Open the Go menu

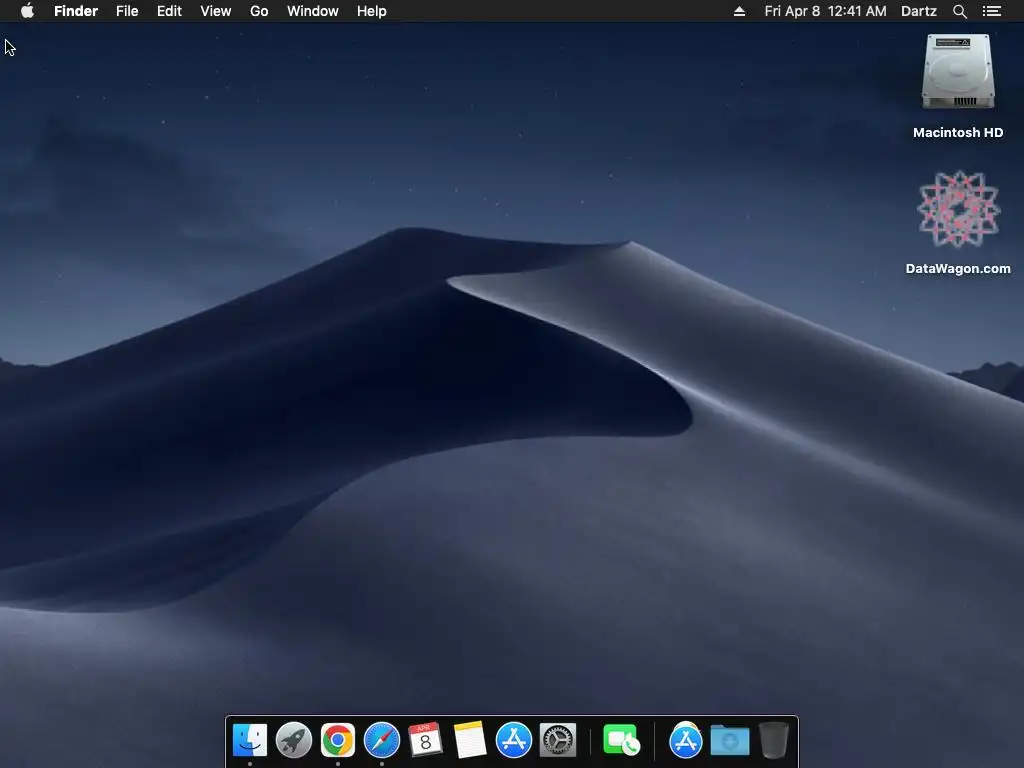(x=259, y=11)
